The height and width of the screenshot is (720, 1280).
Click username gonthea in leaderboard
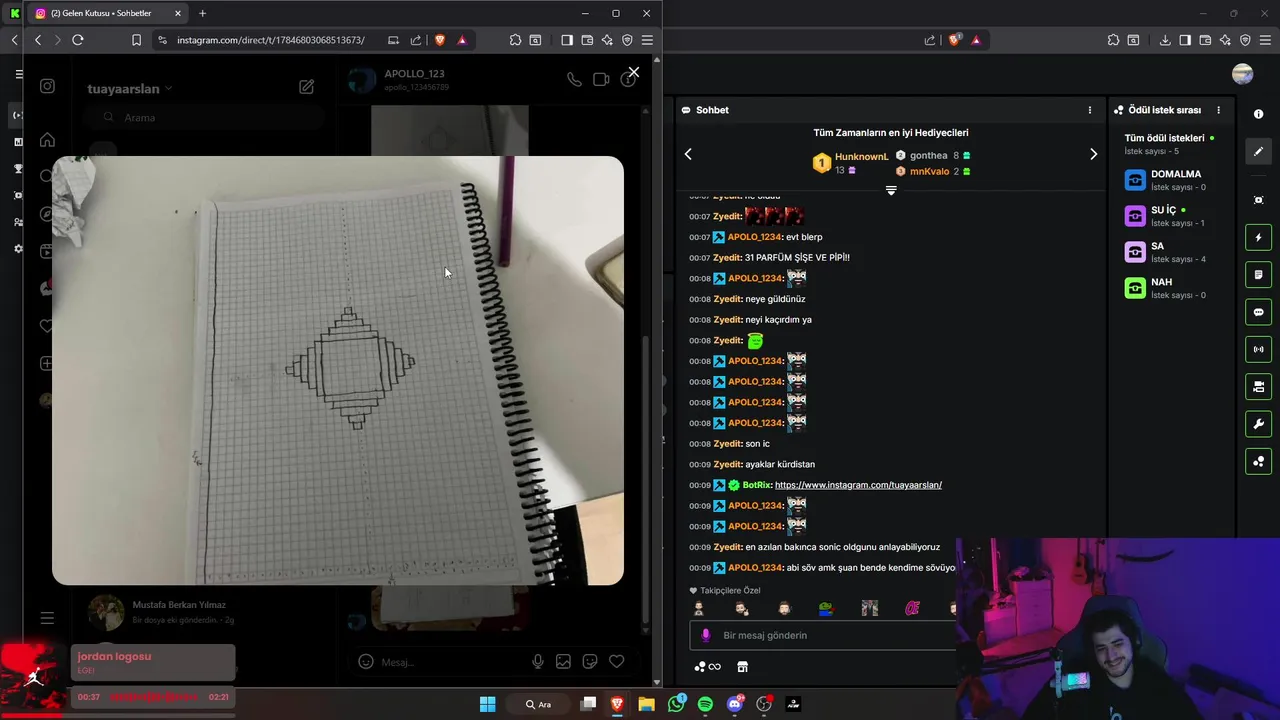[928, 156]
